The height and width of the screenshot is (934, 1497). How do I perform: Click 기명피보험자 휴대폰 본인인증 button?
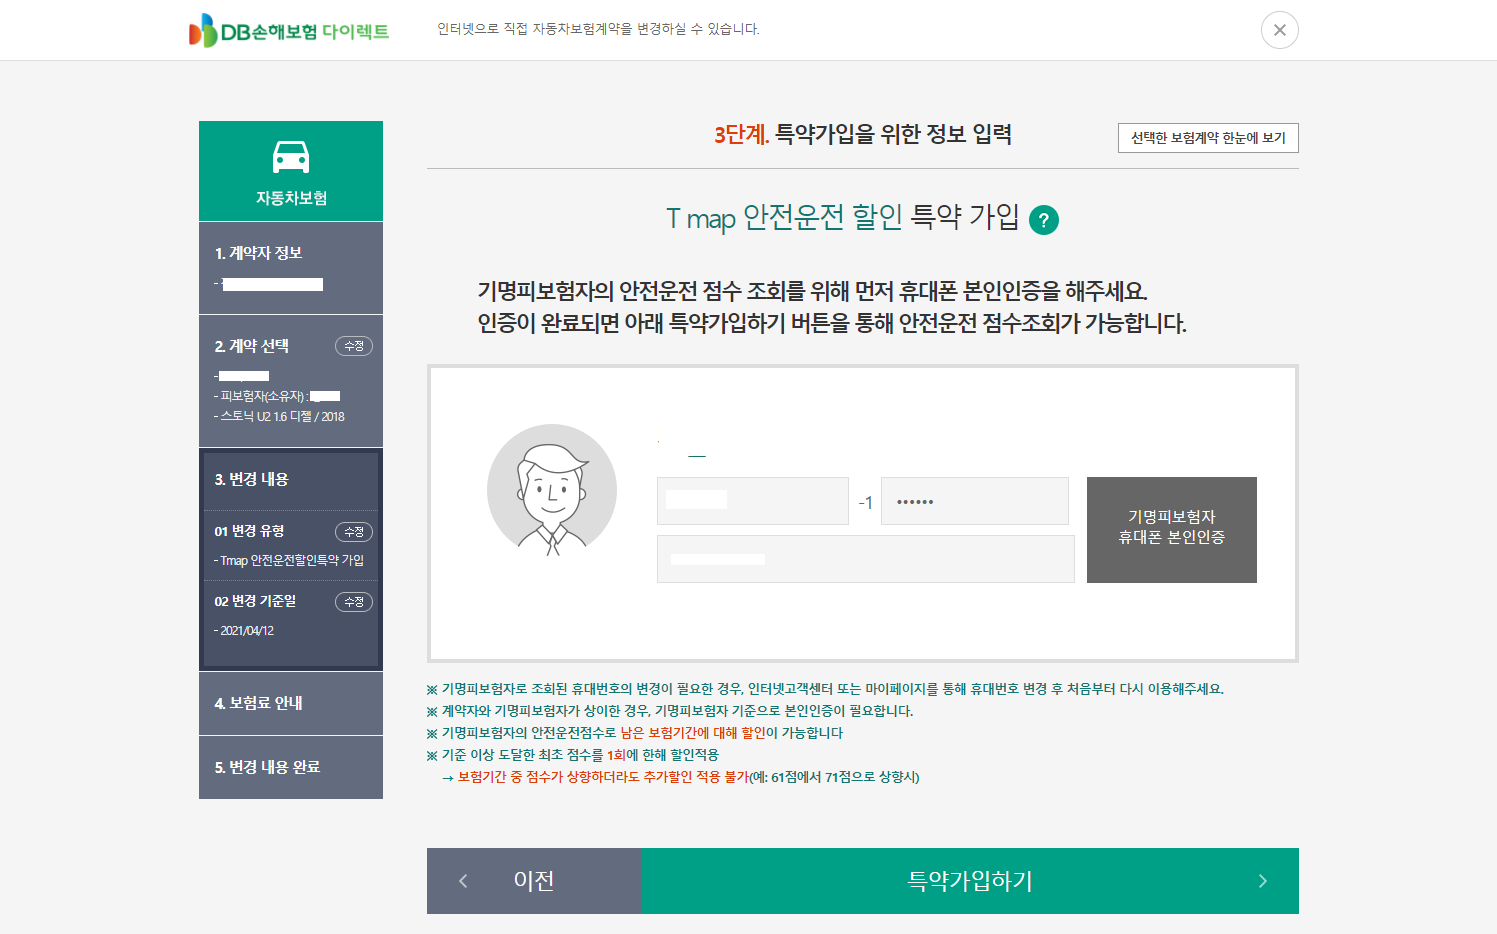(x=1172, y=530)
